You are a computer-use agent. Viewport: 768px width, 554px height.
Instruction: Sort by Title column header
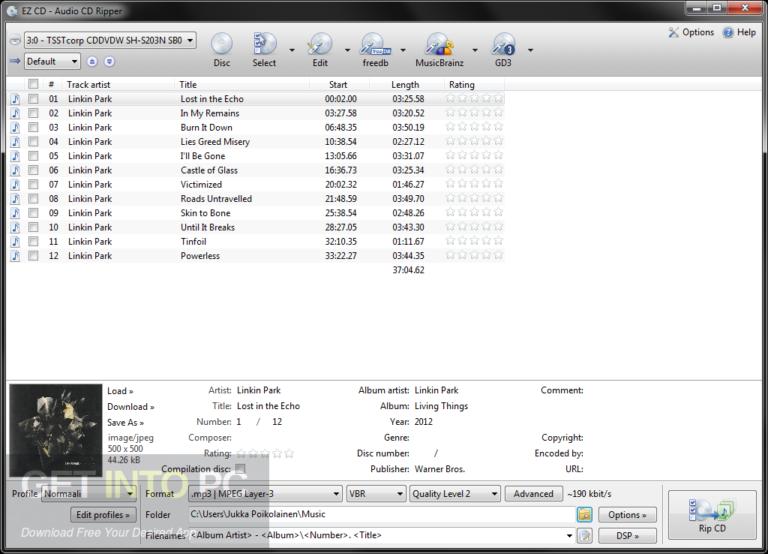coord(188,84)
